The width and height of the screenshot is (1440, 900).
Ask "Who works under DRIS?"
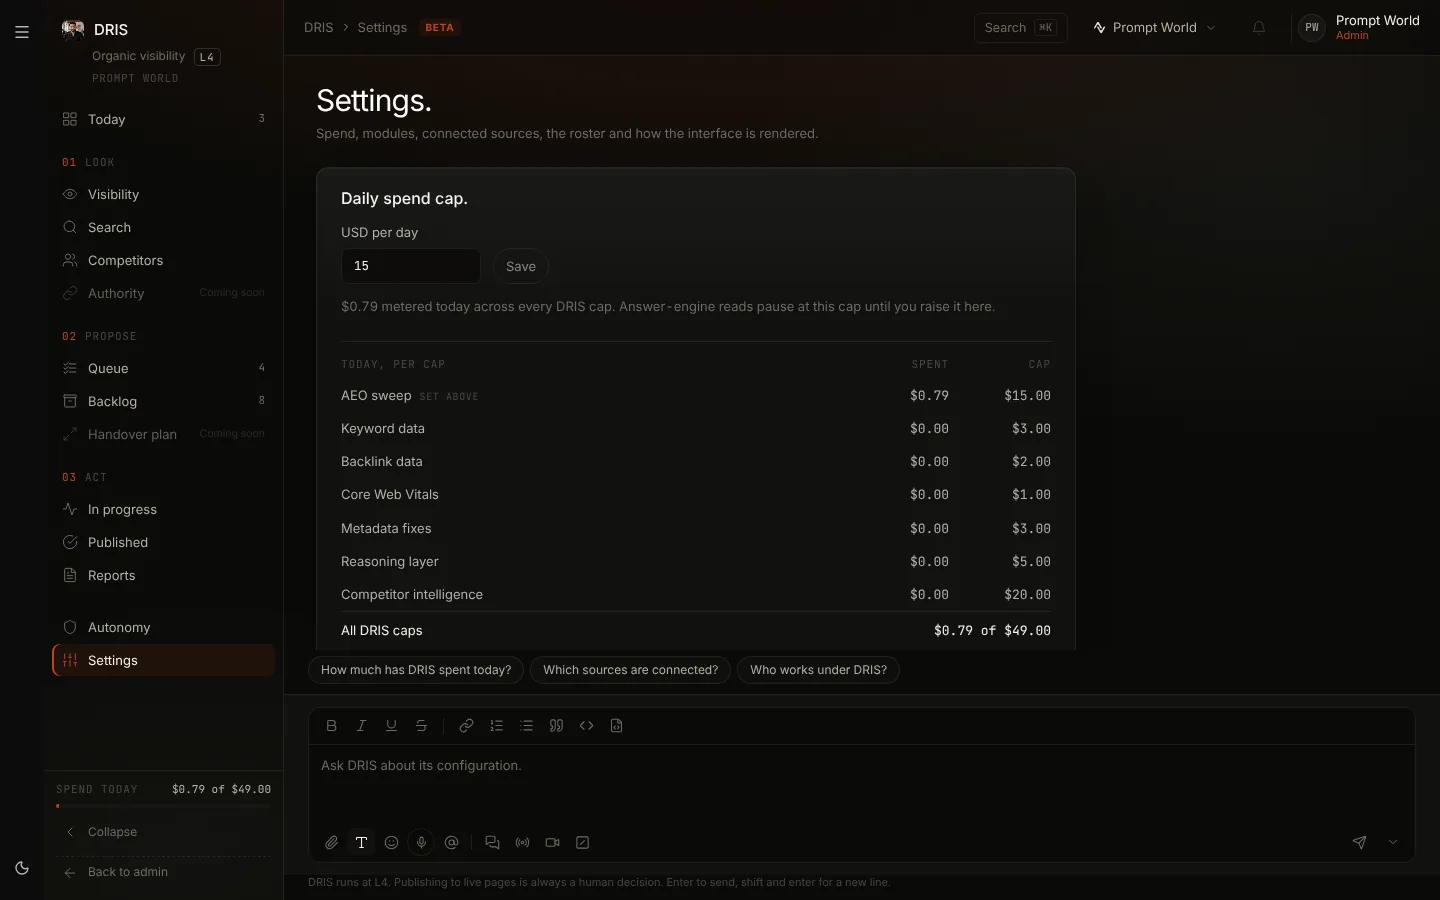(x=818, y=670)
